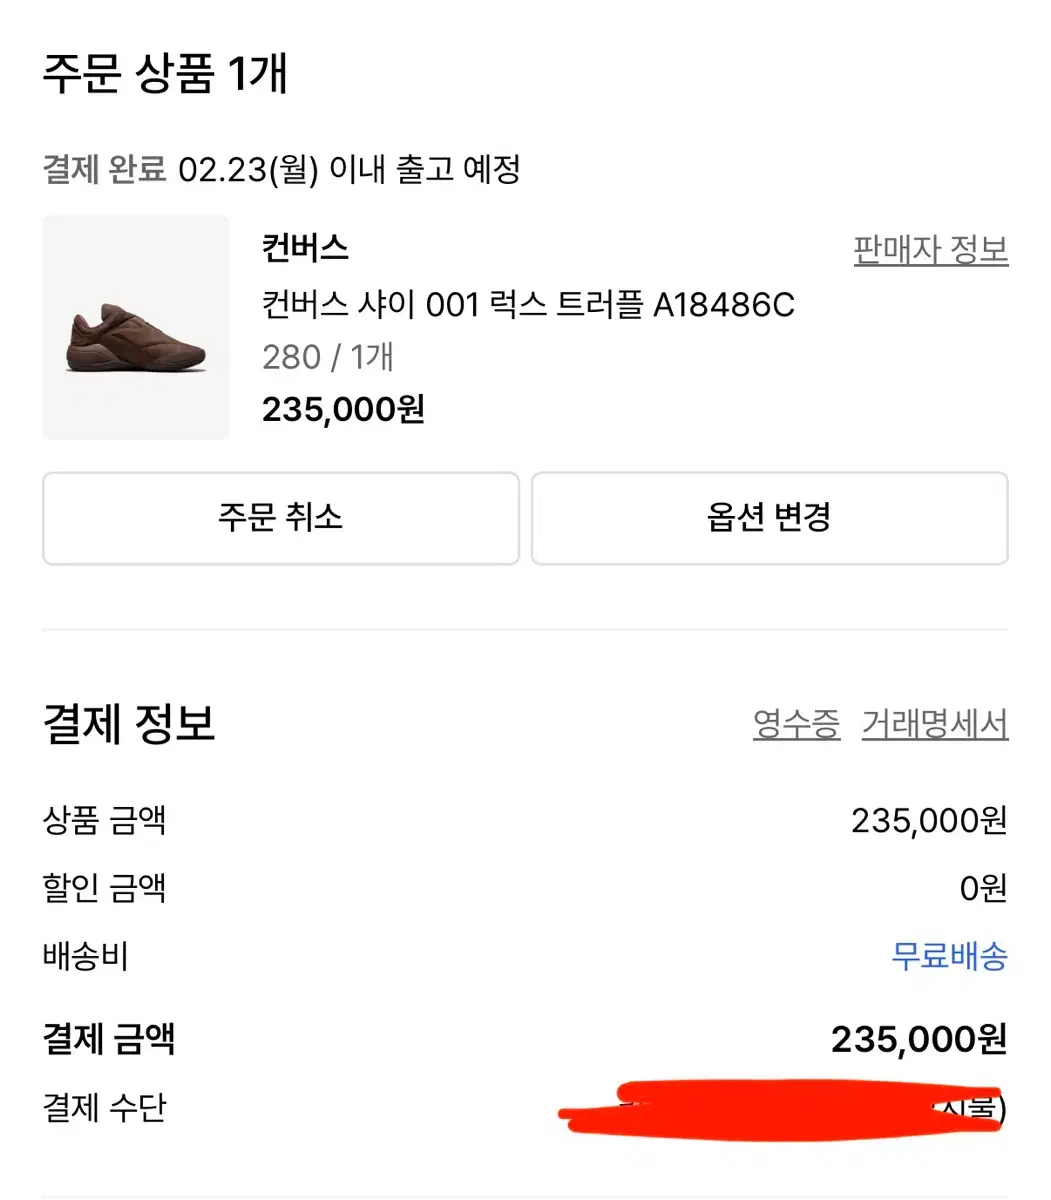Tap the 배송비 row label
The image size is (1051, 1200).
pyautogui.click(x=85, y=957)
